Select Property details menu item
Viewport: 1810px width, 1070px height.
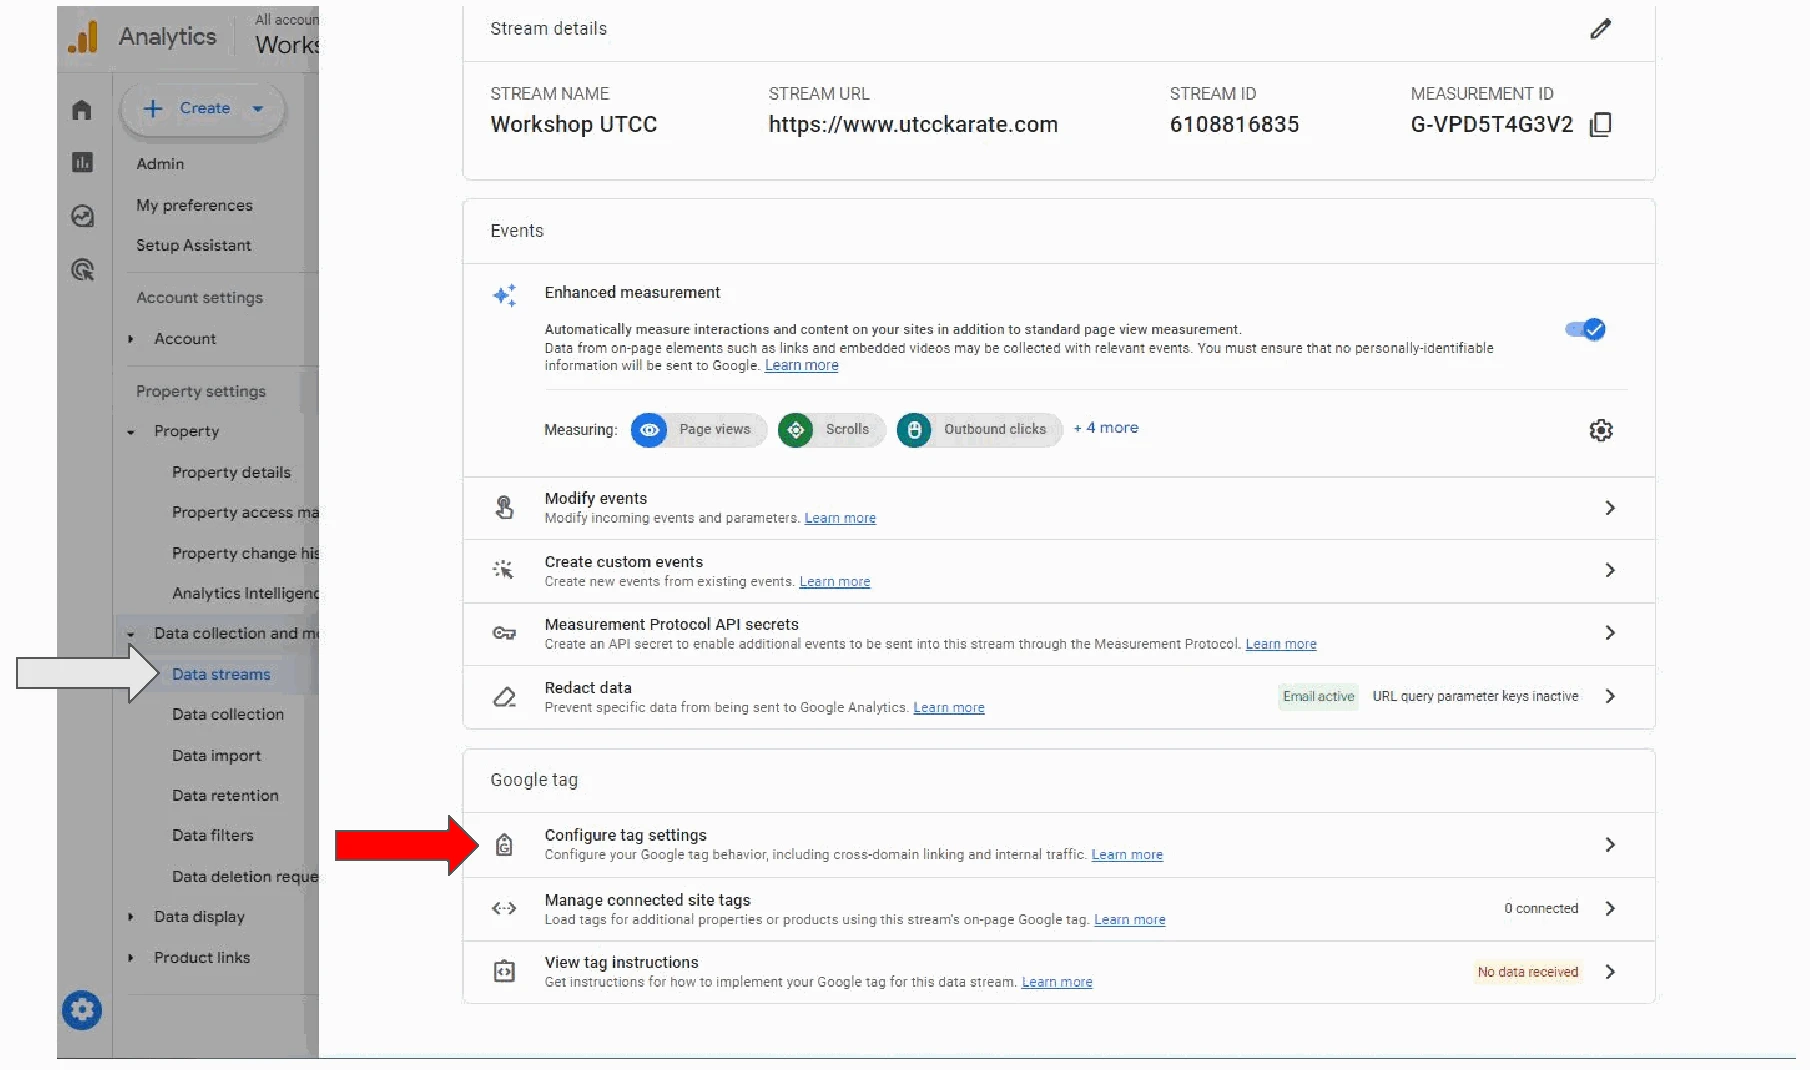pos(231,472)
